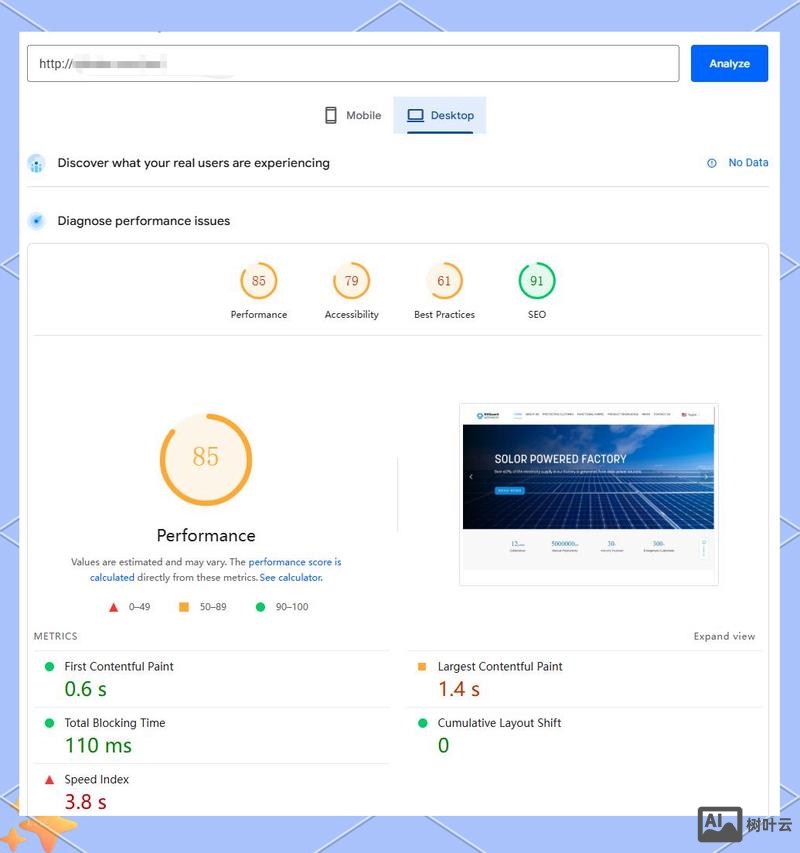Click the URL input field
Viewport: 800px width, 853px height.
click(x=352, y=63)
